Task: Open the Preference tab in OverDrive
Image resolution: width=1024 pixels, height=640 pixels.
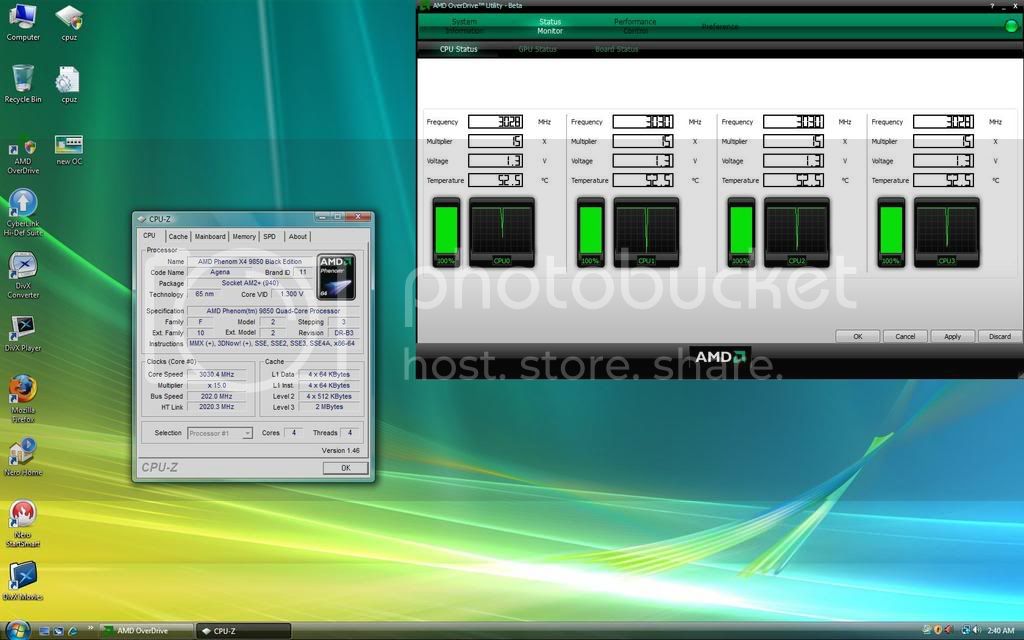Action: [x=720, y=27]
